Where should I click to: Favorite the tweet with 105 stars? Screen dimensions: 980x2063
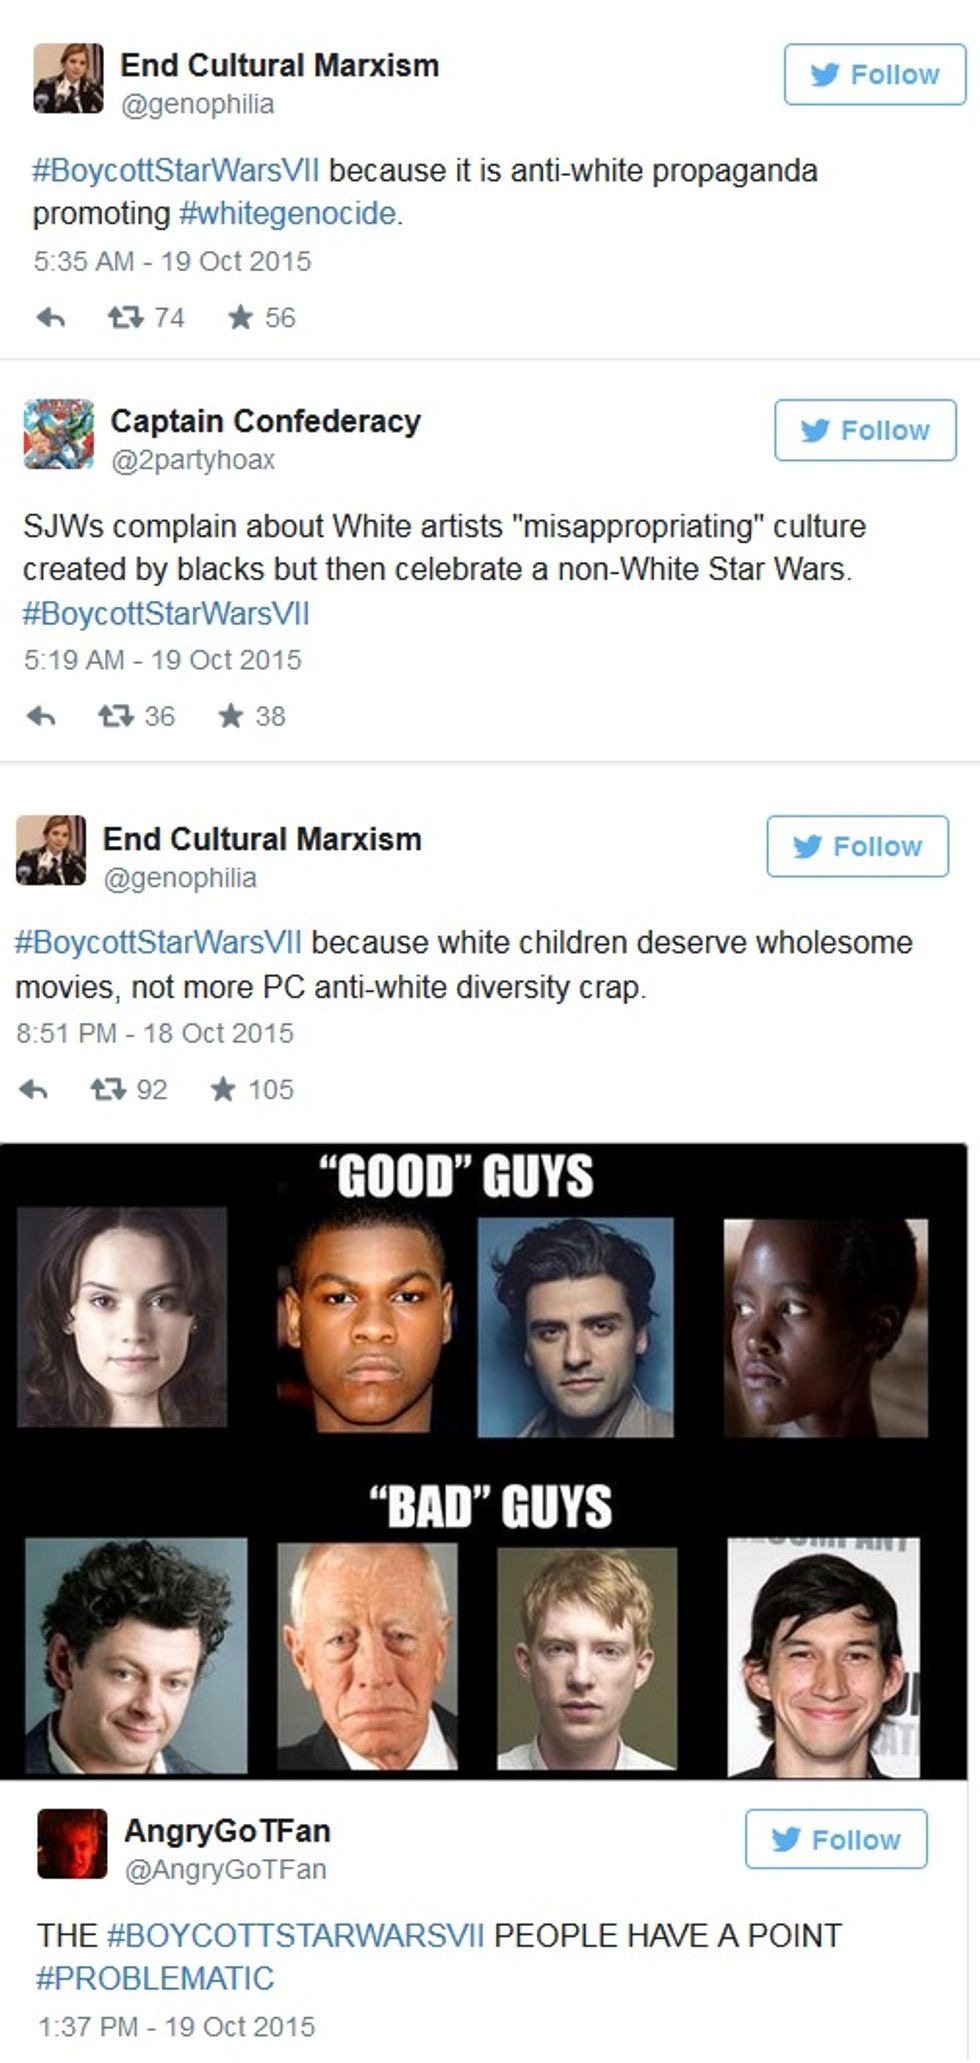tap(223, 1089)
